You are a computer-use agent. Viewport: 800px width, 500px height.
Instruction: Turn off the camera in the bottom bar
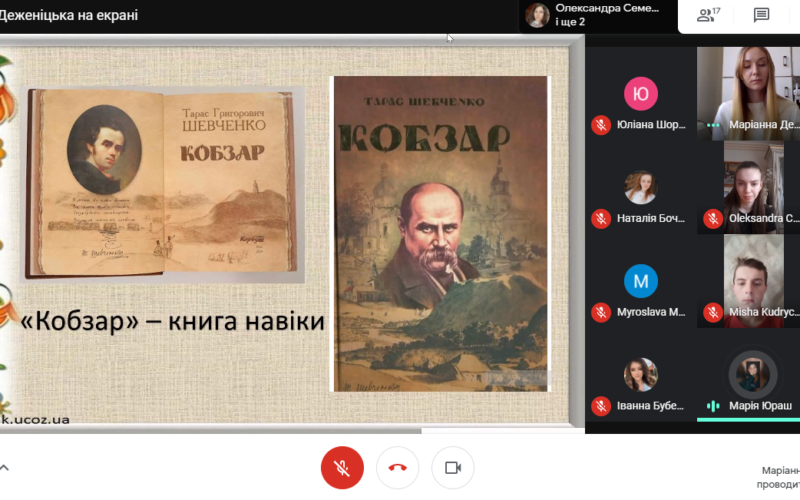click(452, 467)
